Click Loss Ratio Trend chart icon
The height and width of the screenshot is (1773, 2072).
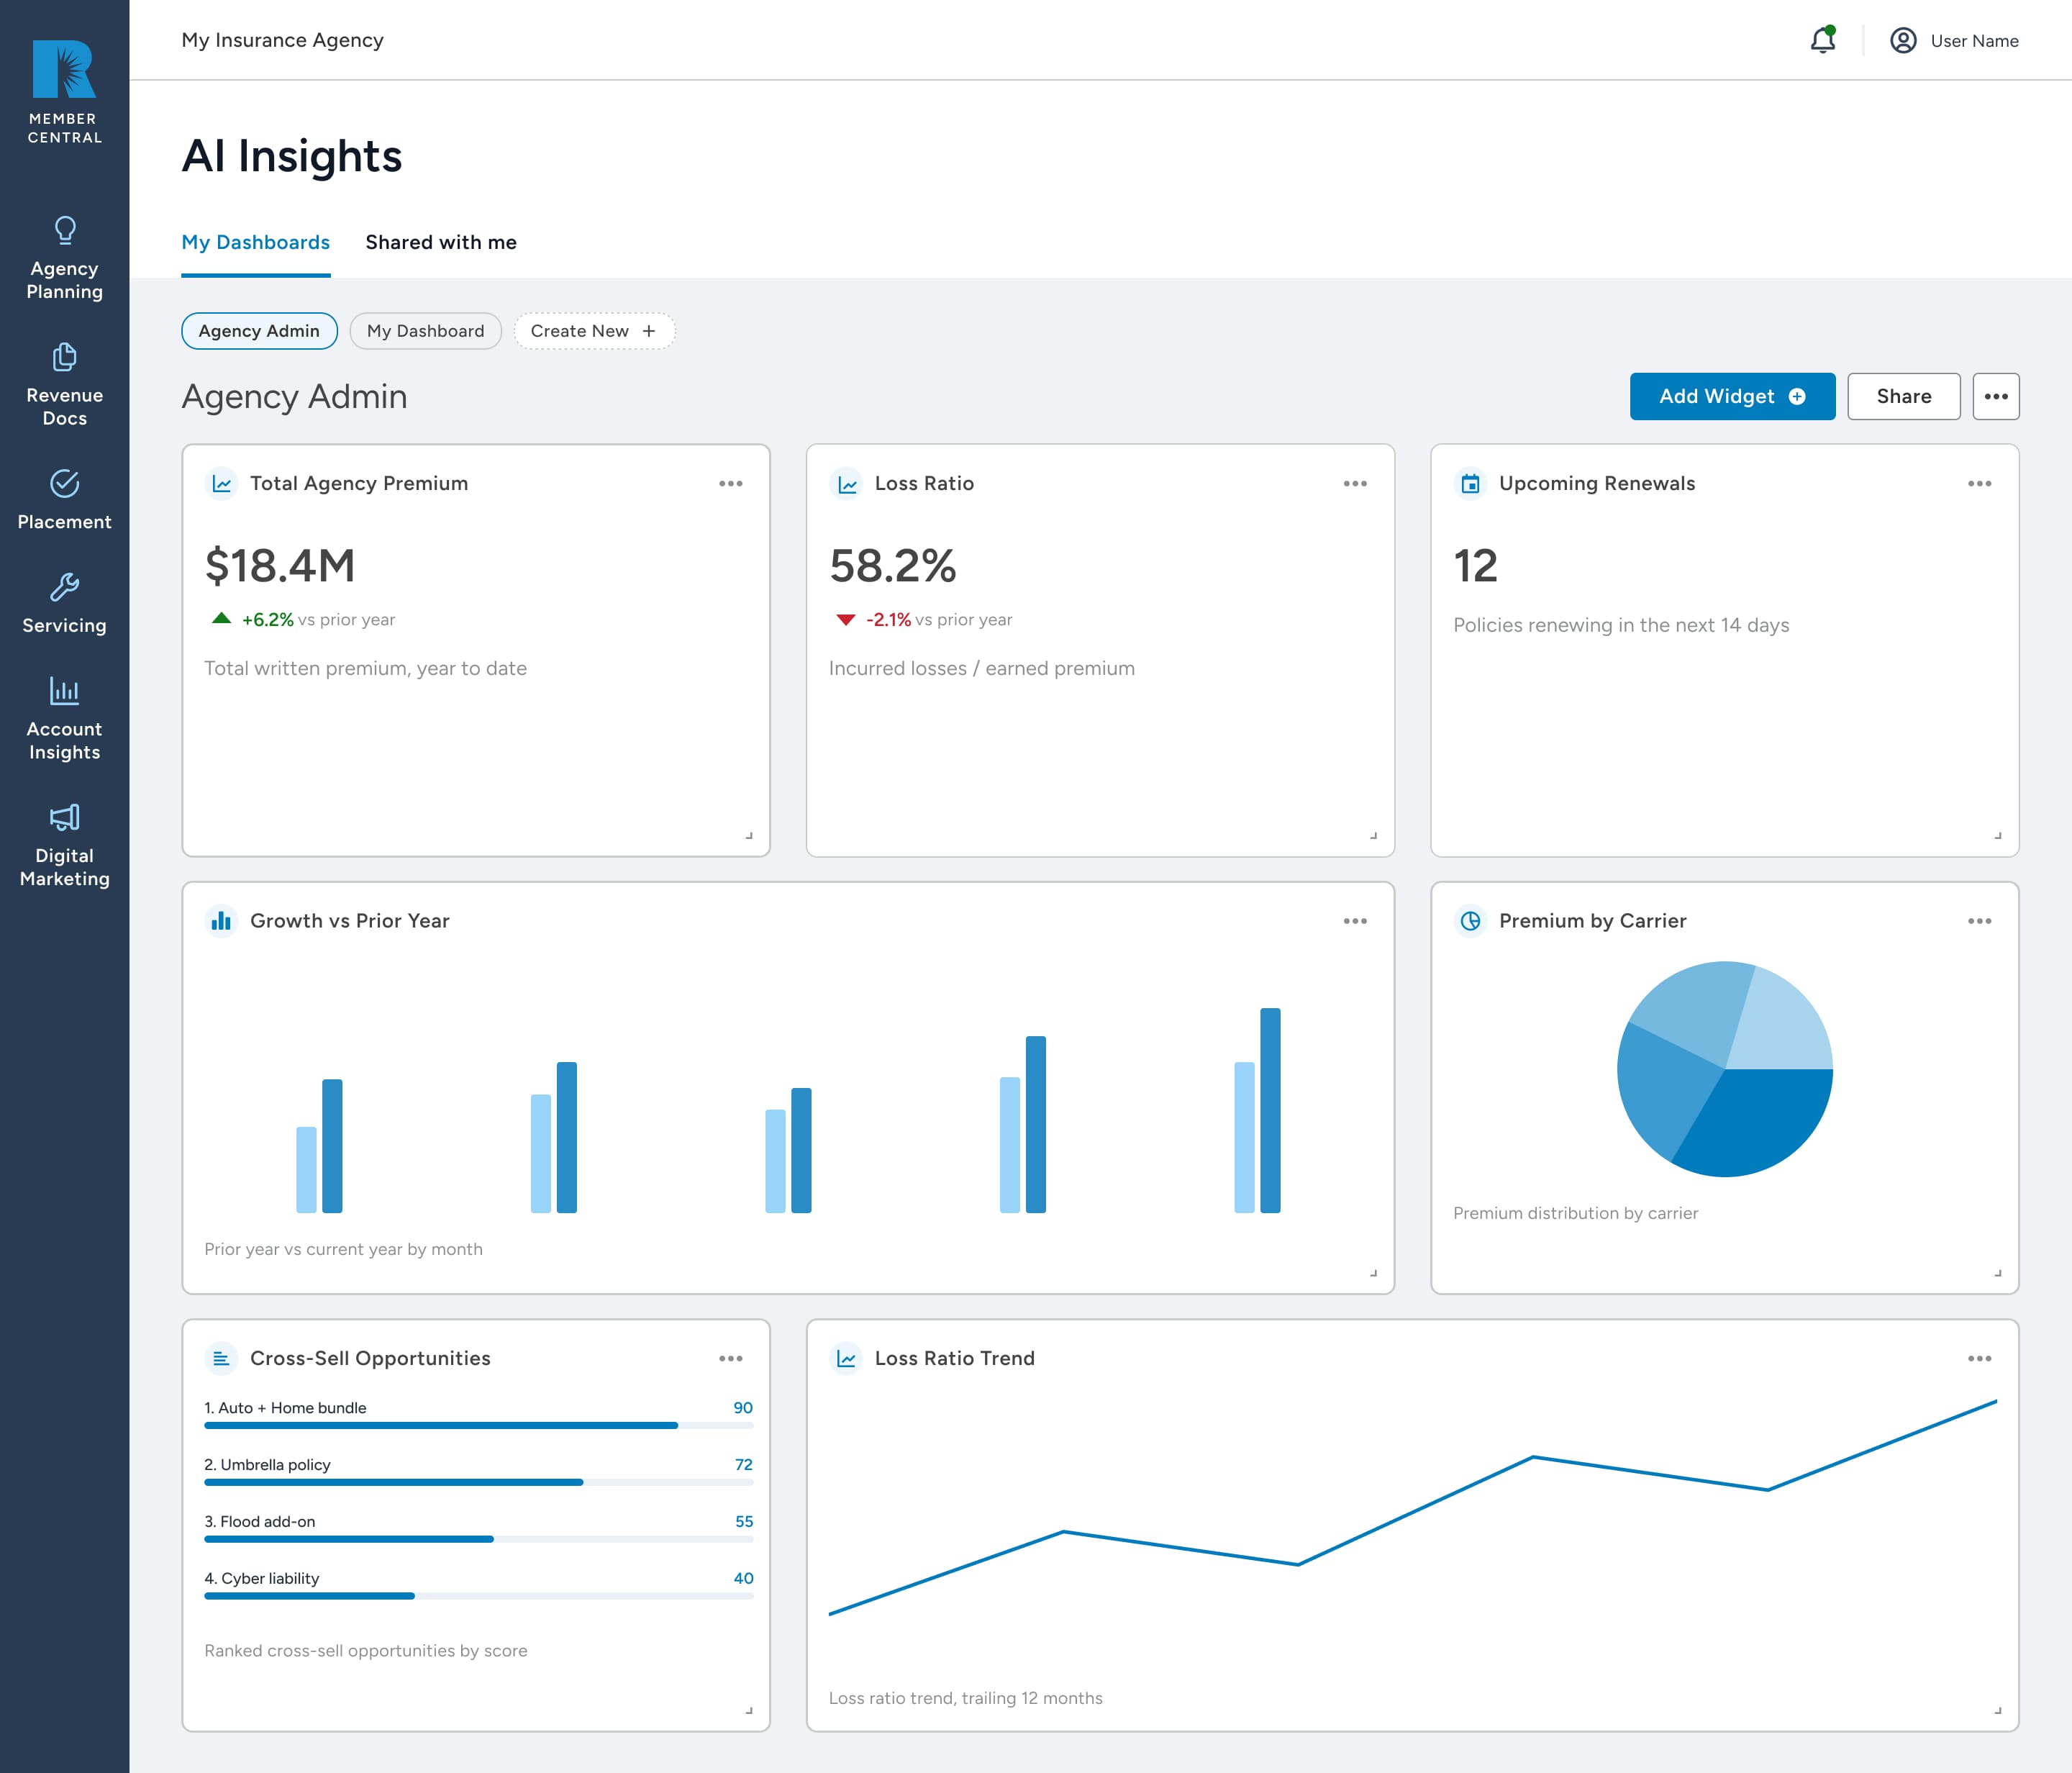coord(847,1359)
